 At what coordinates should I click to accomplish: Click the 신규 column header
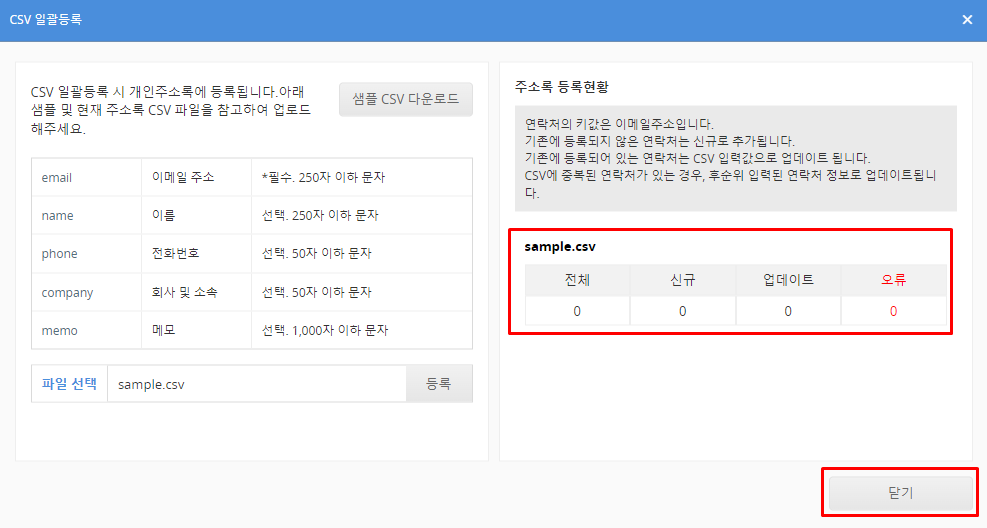pos(682,280)
